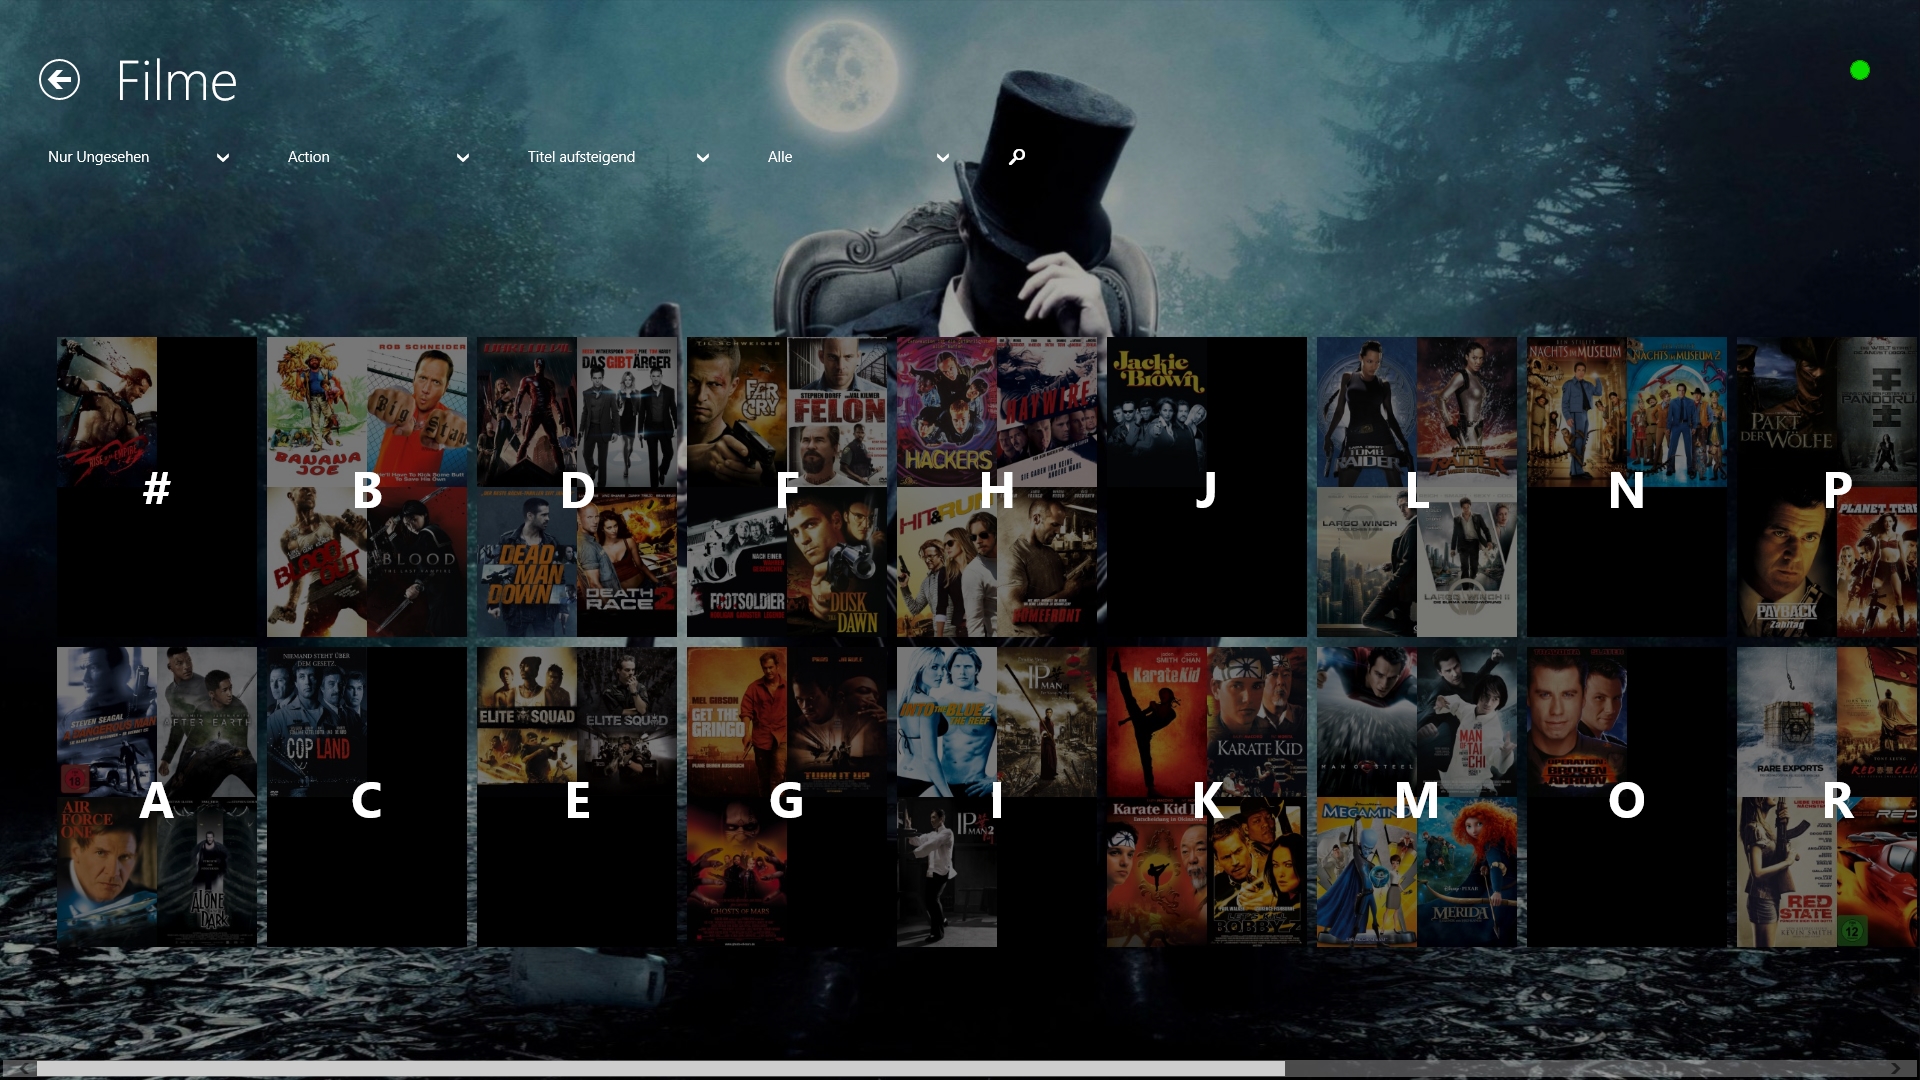Screen dimensions: 1920x1080
Task: Jump to movies starting with H
Action: [997, 487]
